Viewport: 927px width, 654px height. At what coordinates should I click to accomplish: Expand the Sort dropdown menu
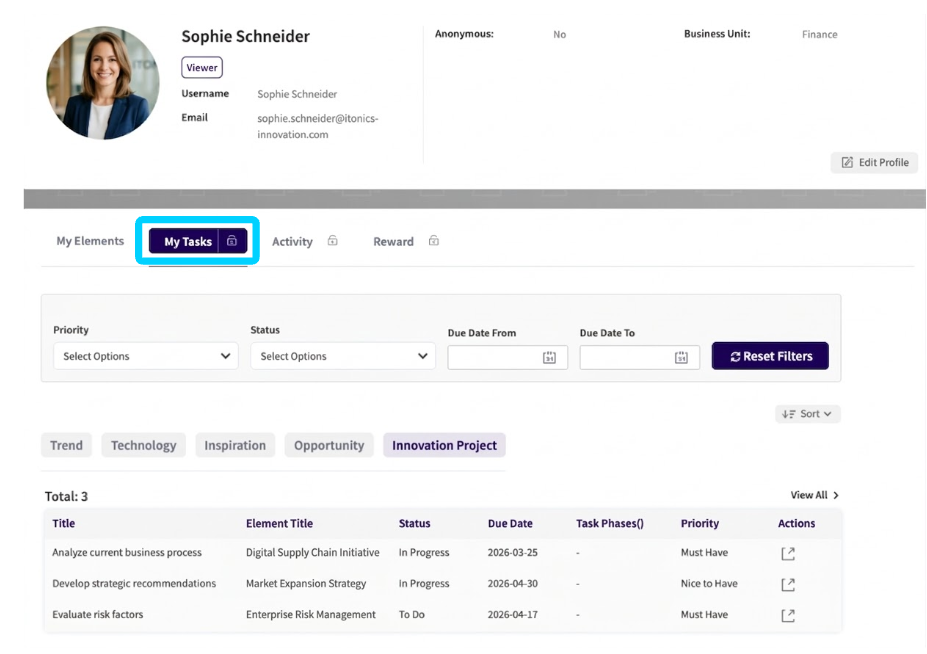point(807,414)
